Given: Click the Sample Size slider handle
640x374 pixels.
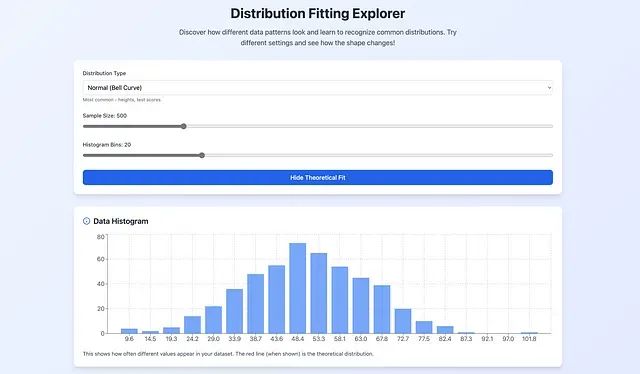Looking at the screenshot, I should (x=184, y=126).
